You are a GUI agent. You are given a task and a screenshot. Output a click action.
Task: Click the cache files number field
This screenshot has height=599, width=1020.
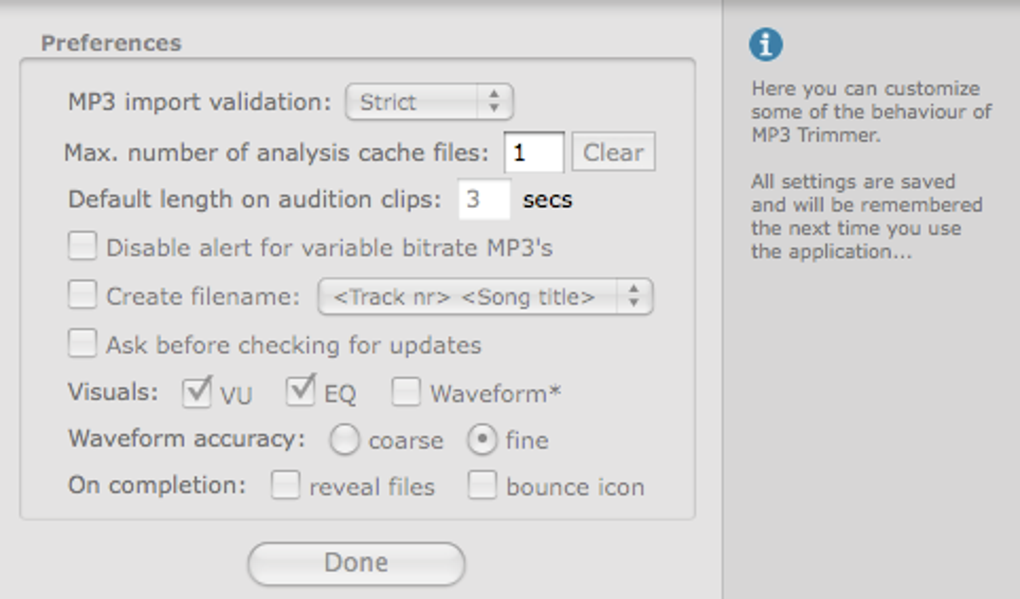pos(533,152)
